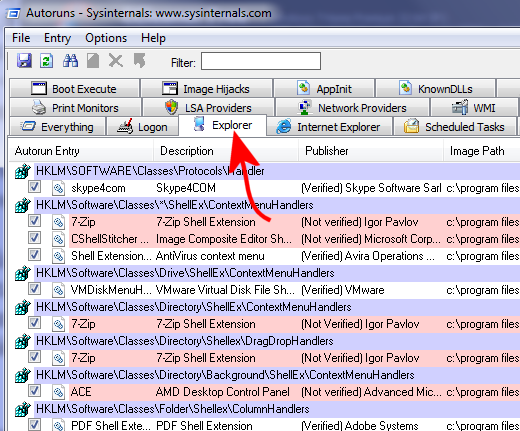The height and width of the screenshot is (431, 520).
Task: Select the HKLM\SOFTWARE\Classes\Protocols\Handler row
Action: point(277,171)
